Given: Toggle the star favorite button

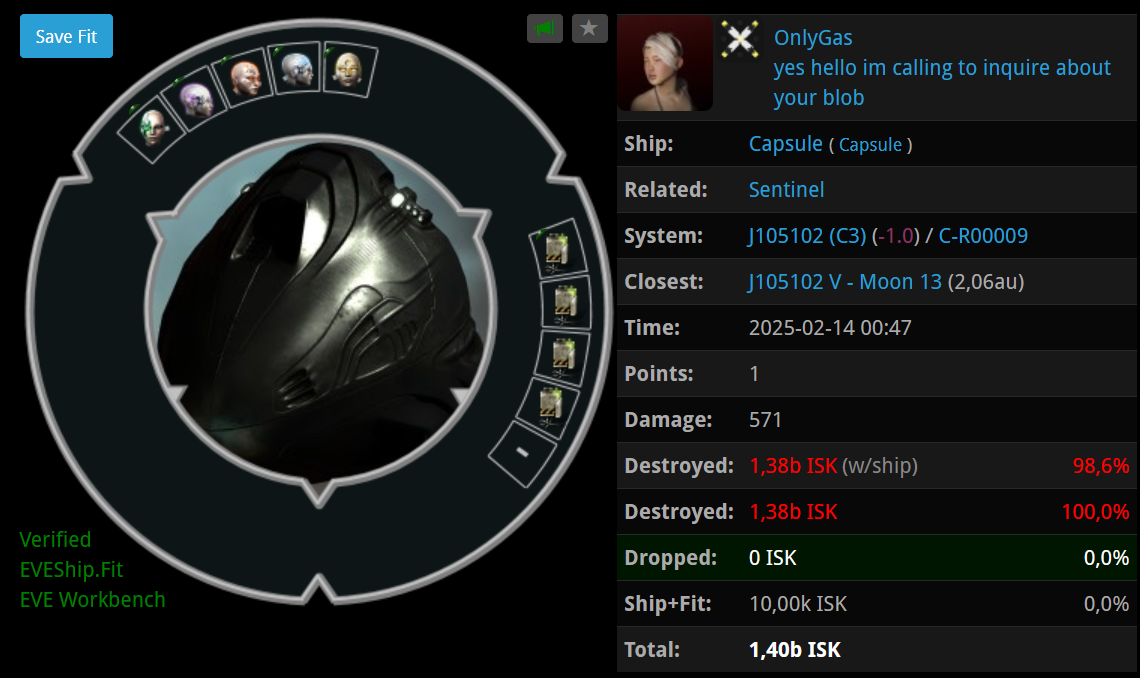Looking at the screenshot, I should pos(590,29).
